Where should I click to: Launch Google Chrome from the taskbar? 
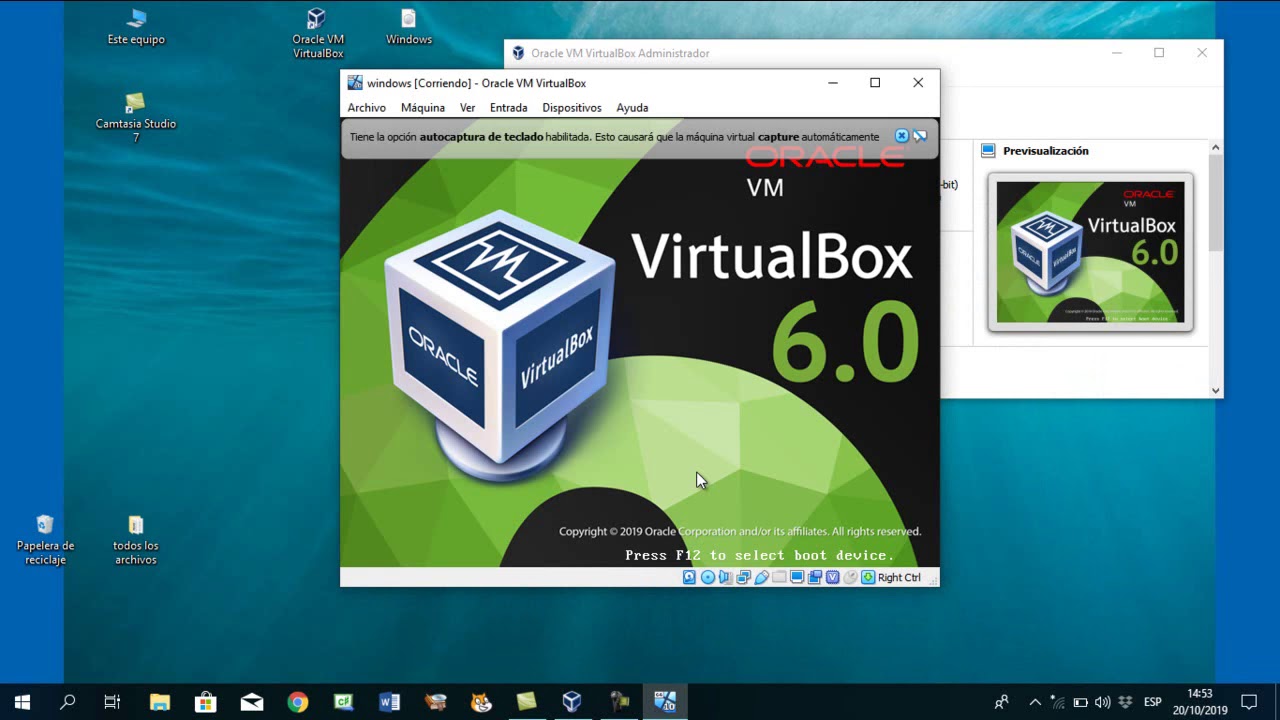pyautogui.click(x=297, y=702)
